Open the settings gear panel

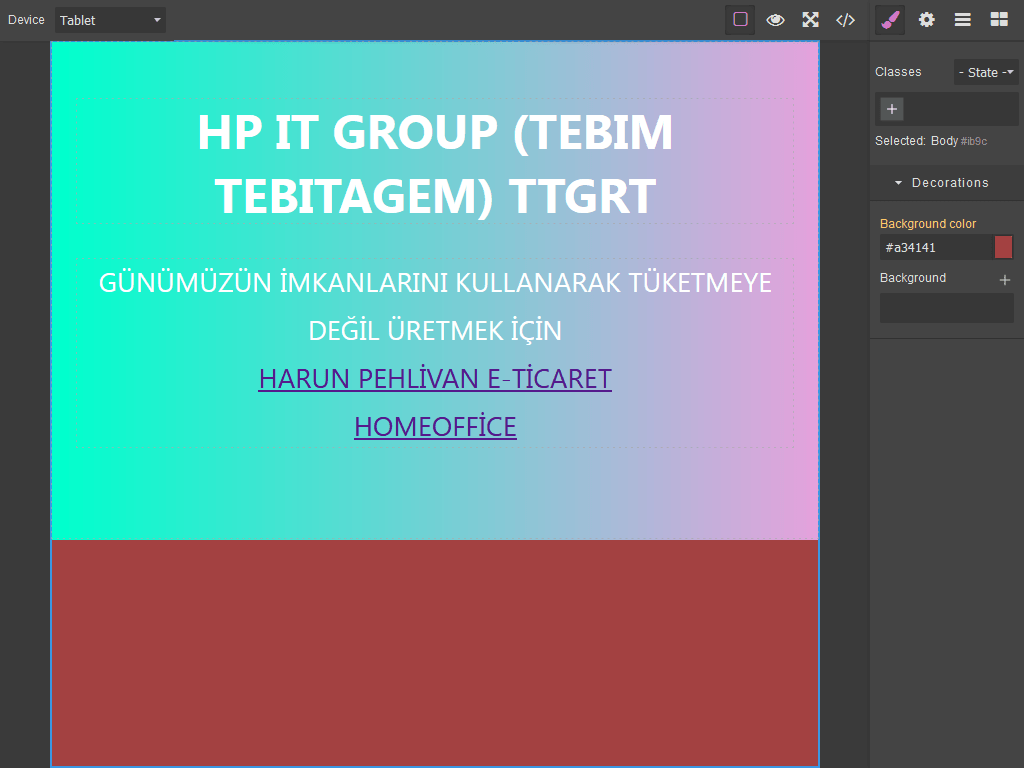(926, 20)
